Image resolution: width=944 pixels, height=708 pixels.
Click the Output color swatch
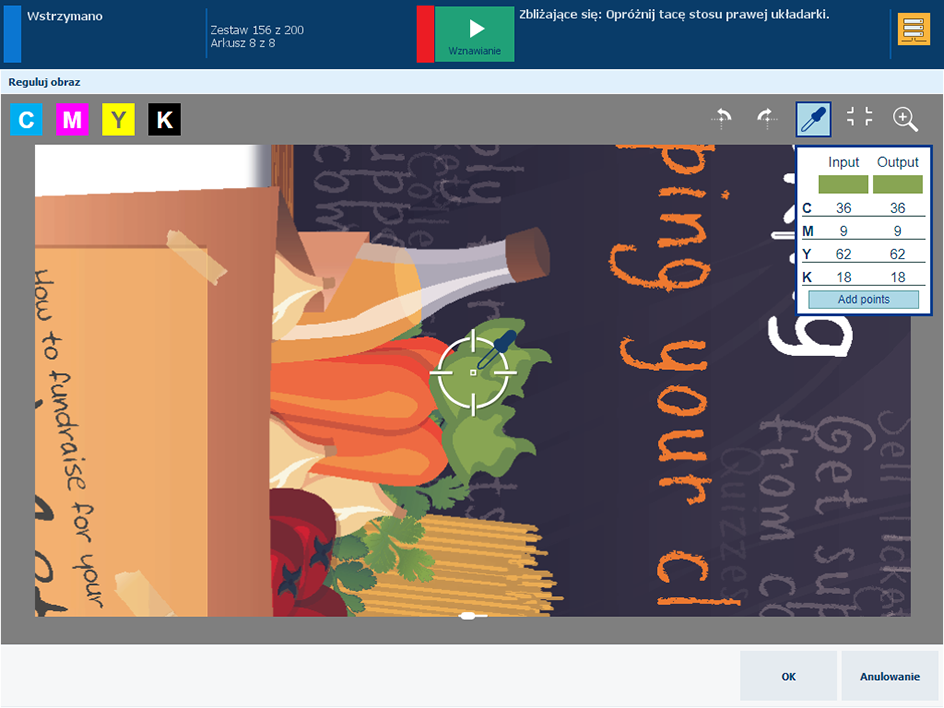pos(897,184)
